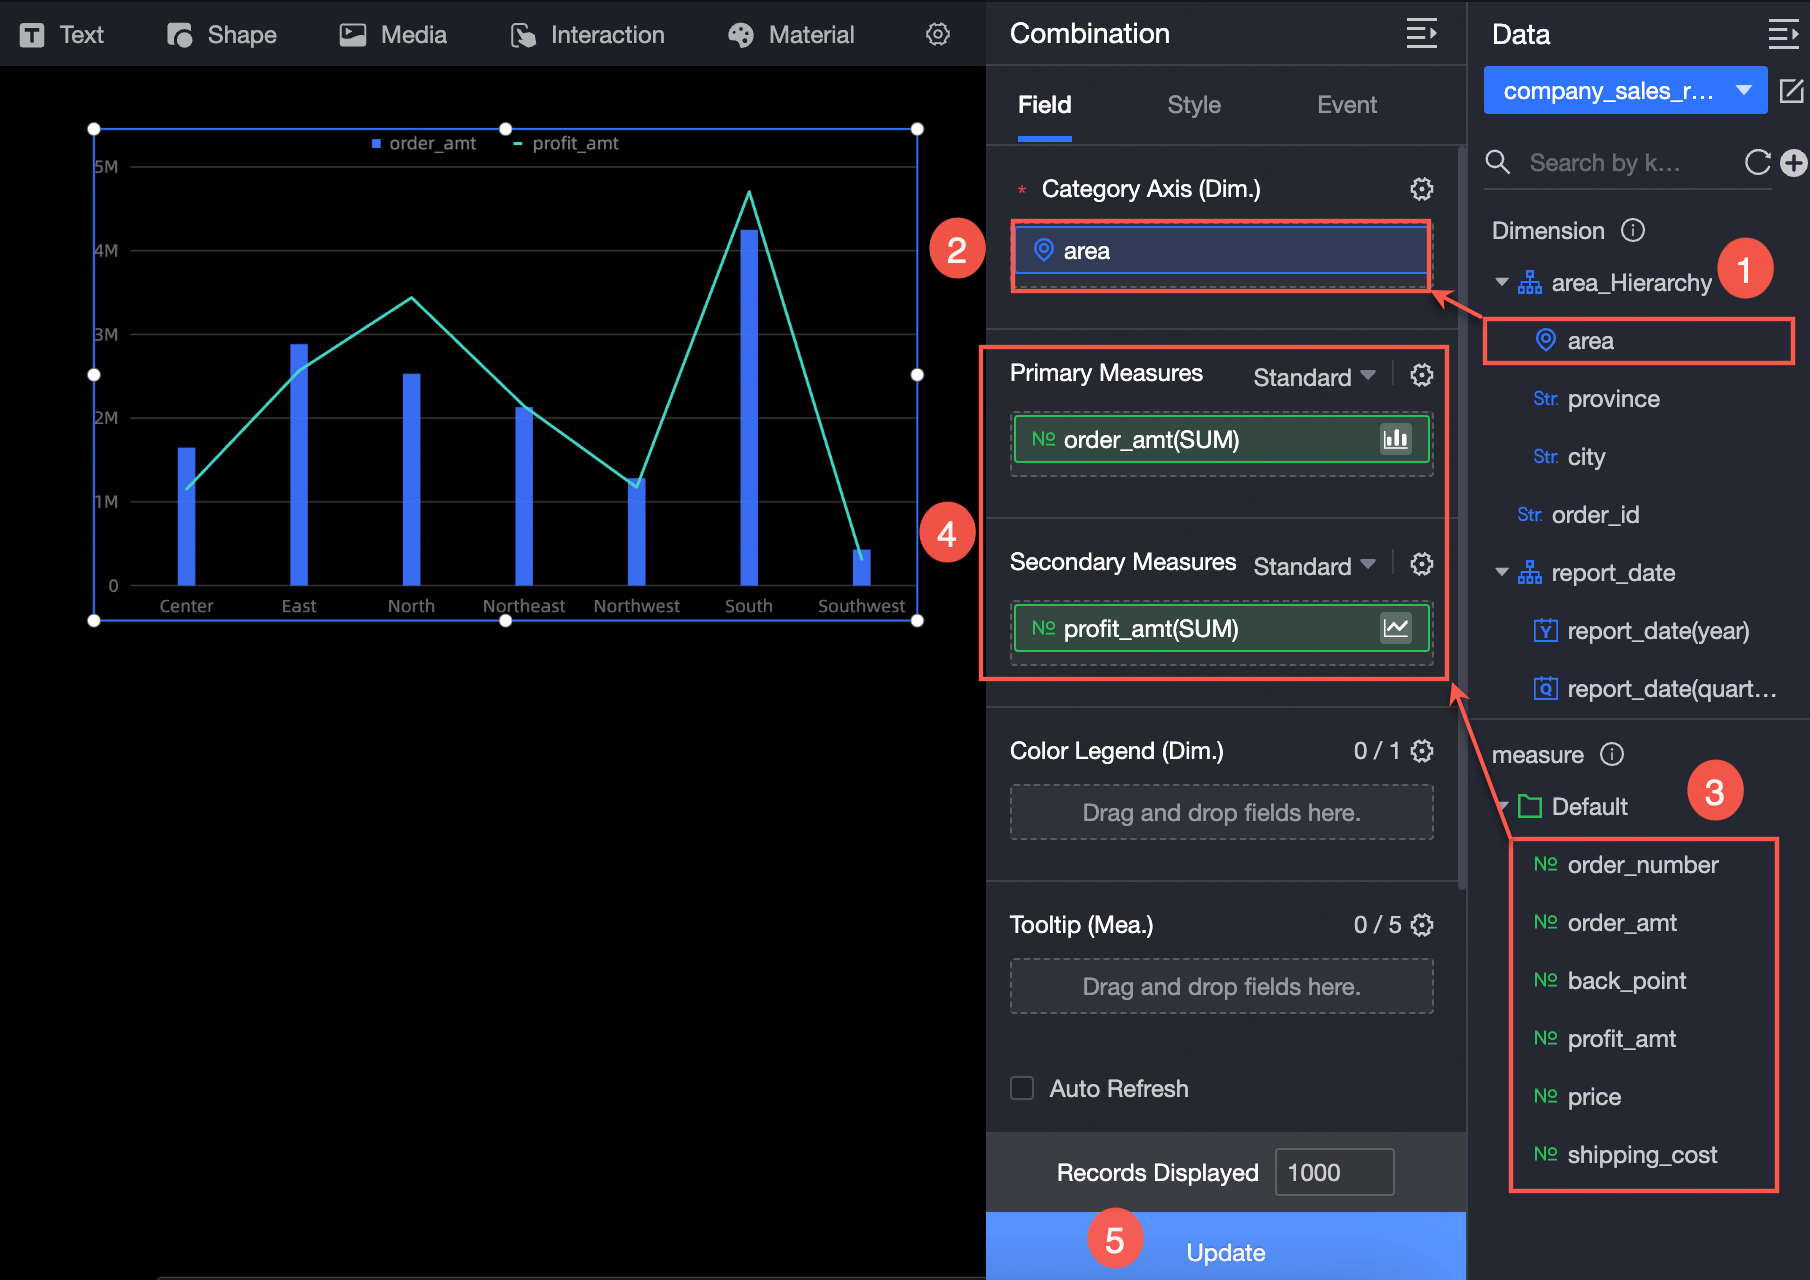Collapse the Default measure folder
1810x1280 pixels.
(1503, 806)
